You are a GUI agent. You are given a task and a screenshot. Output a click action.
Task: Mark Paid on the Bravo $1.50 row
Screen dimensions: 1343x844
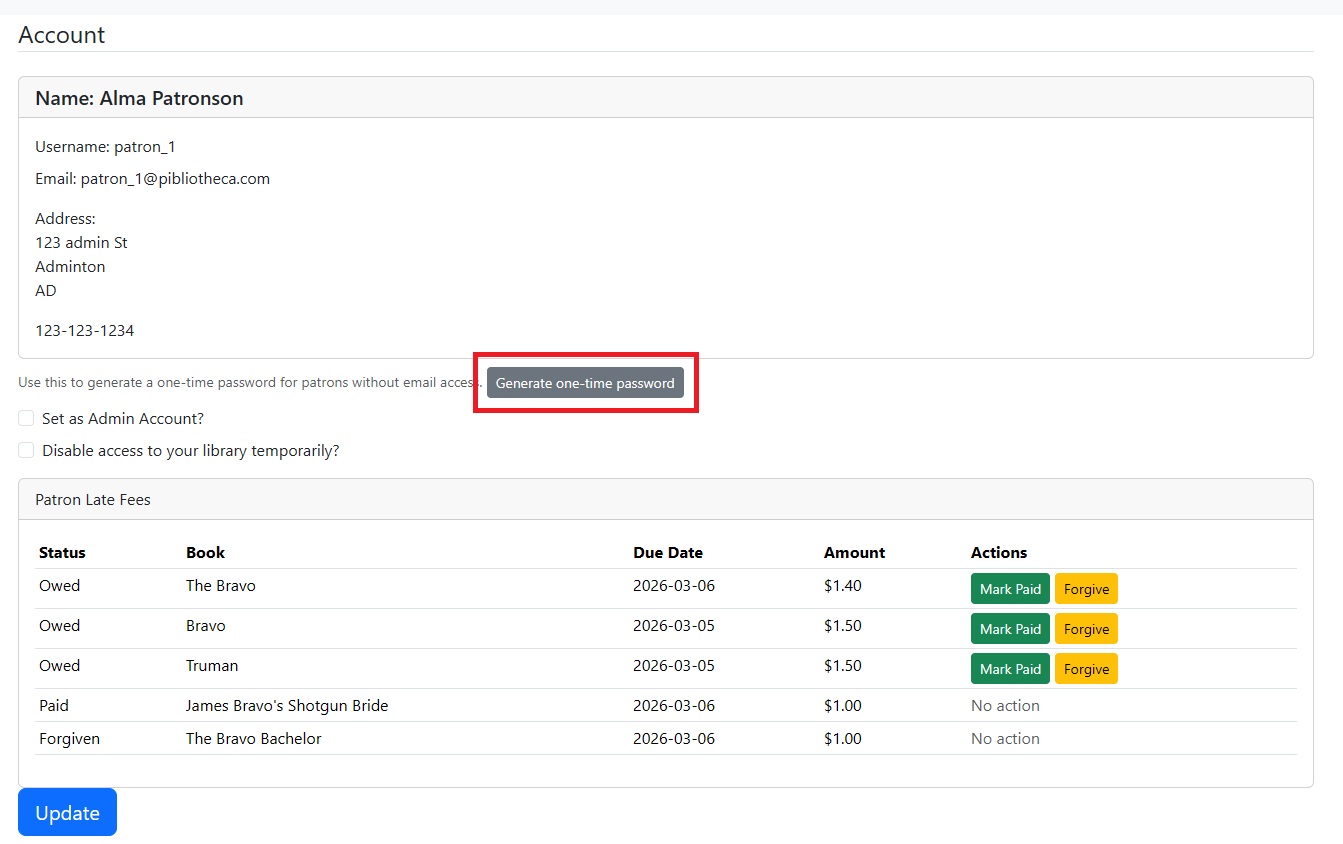[1010, 629]
